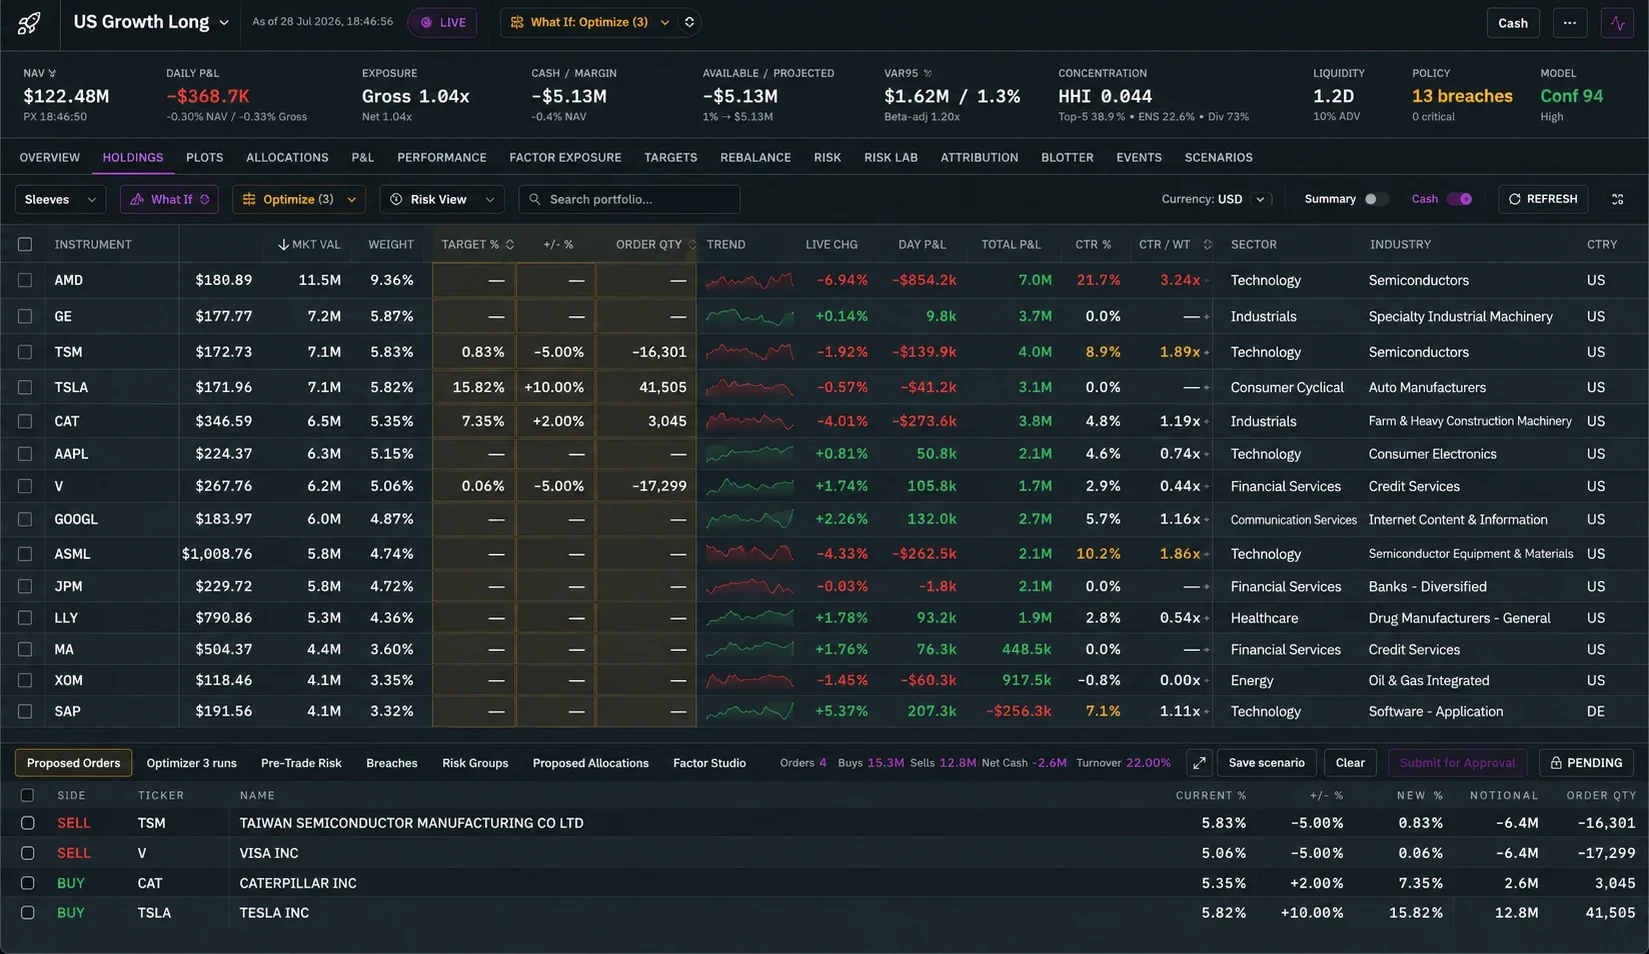The height and width of the screenshot is (954, 1649).
Task: Open the Pre-Trade Risk tab
Action: point(301,763)
